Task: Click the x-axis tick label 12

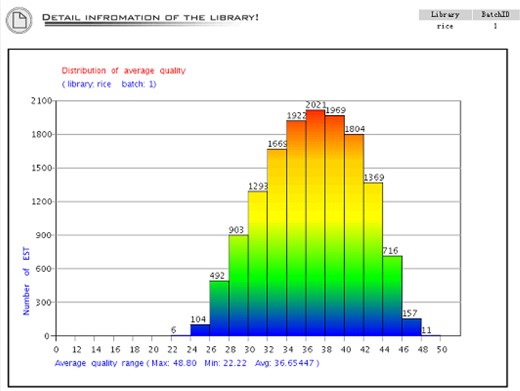Action: click(77, 349)
